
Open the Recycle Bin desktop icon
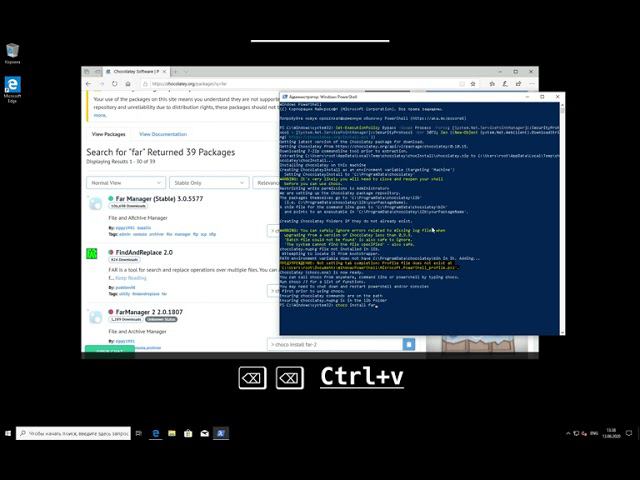click(12, 53)
